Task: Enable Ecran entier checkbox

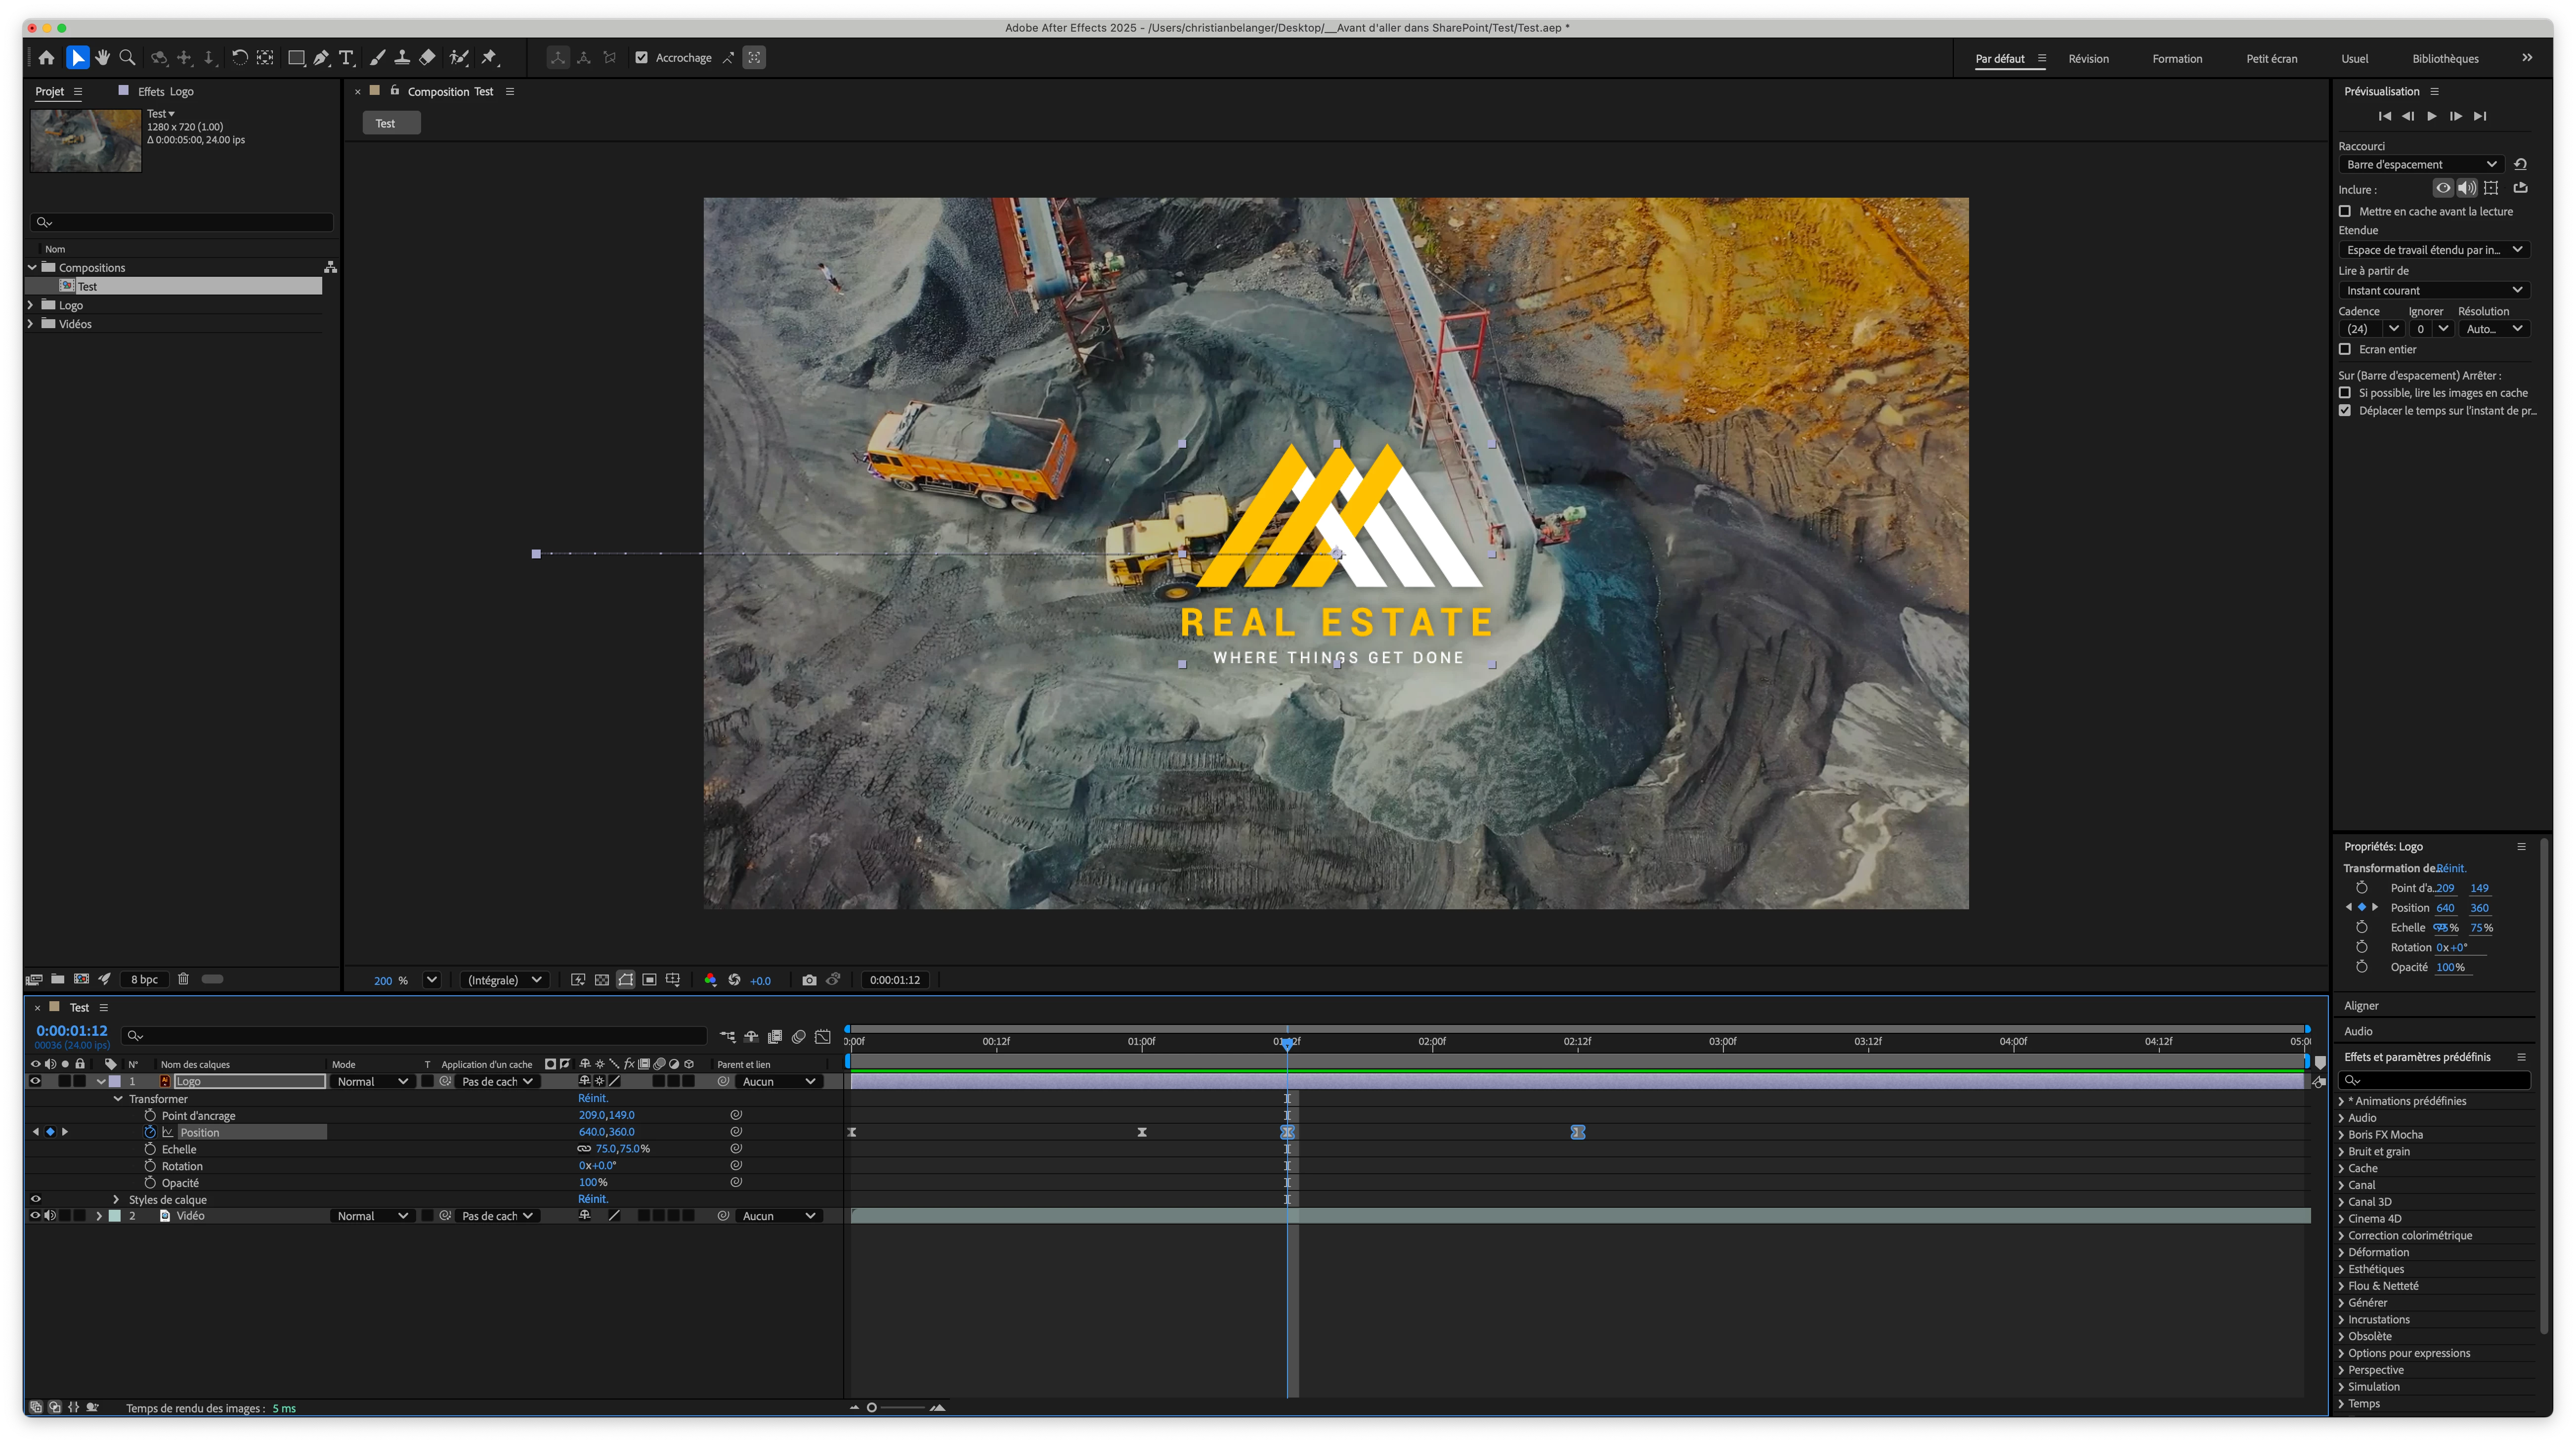Action: tap(2345, 349)
